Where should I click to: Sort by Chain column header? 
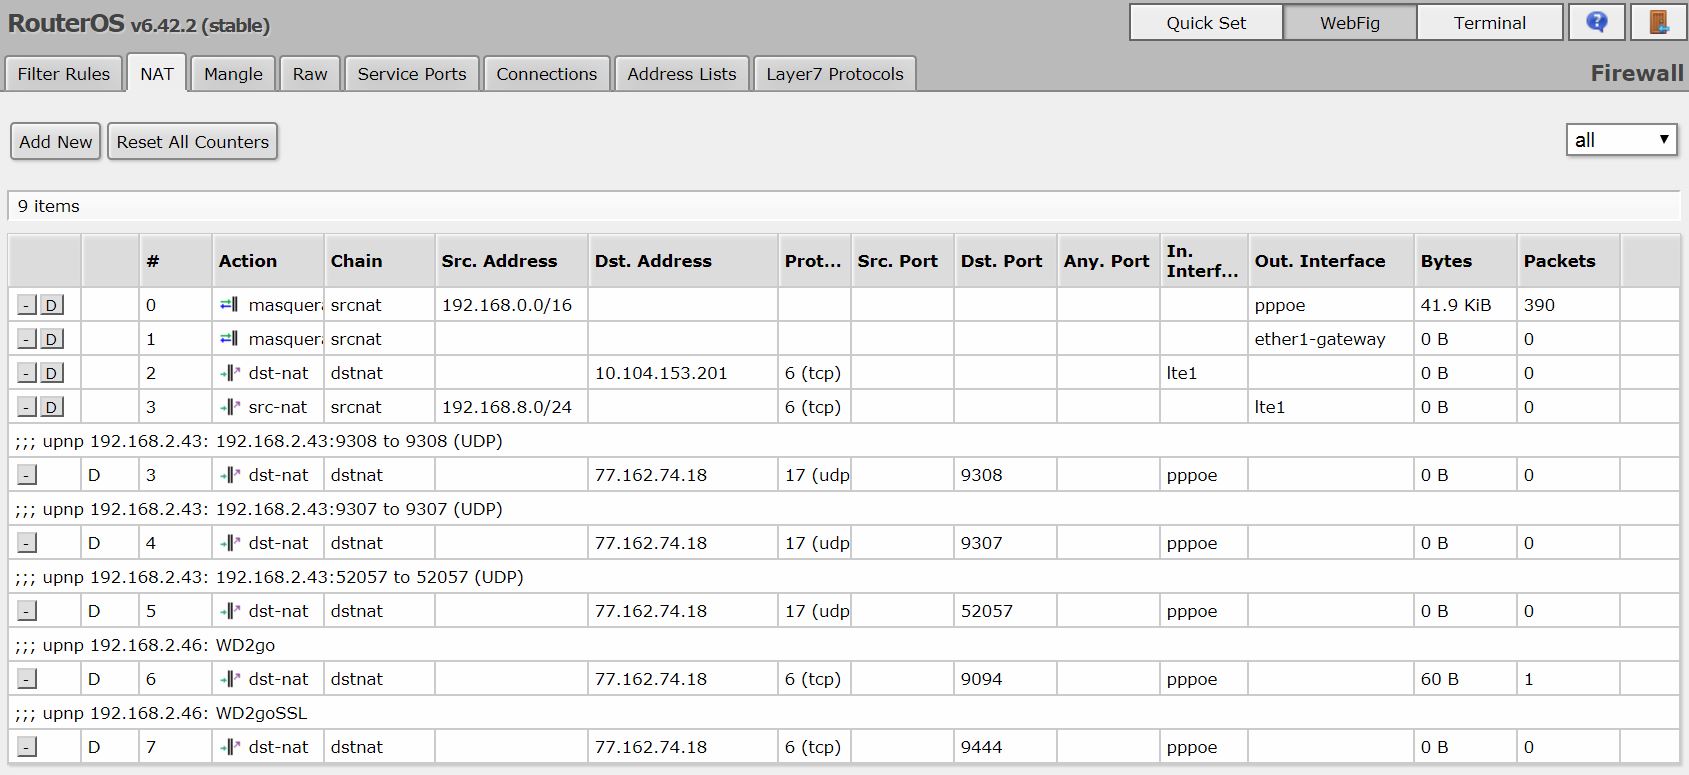click(x=380, y=261)
